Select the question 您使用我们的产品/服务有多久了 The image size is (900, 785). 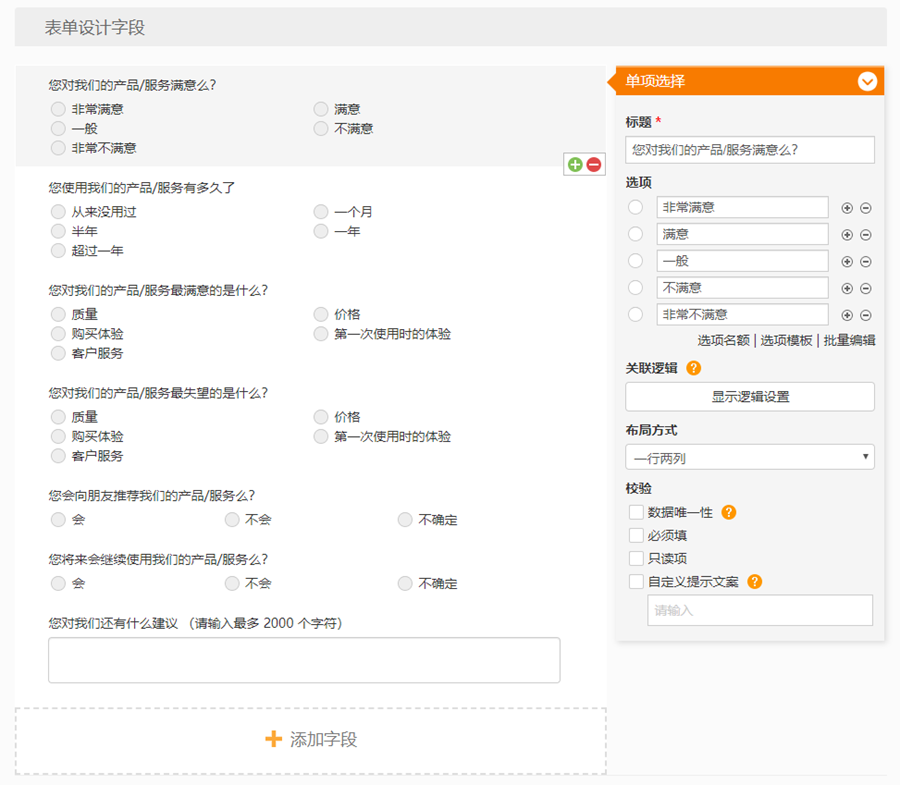(142, 188)
